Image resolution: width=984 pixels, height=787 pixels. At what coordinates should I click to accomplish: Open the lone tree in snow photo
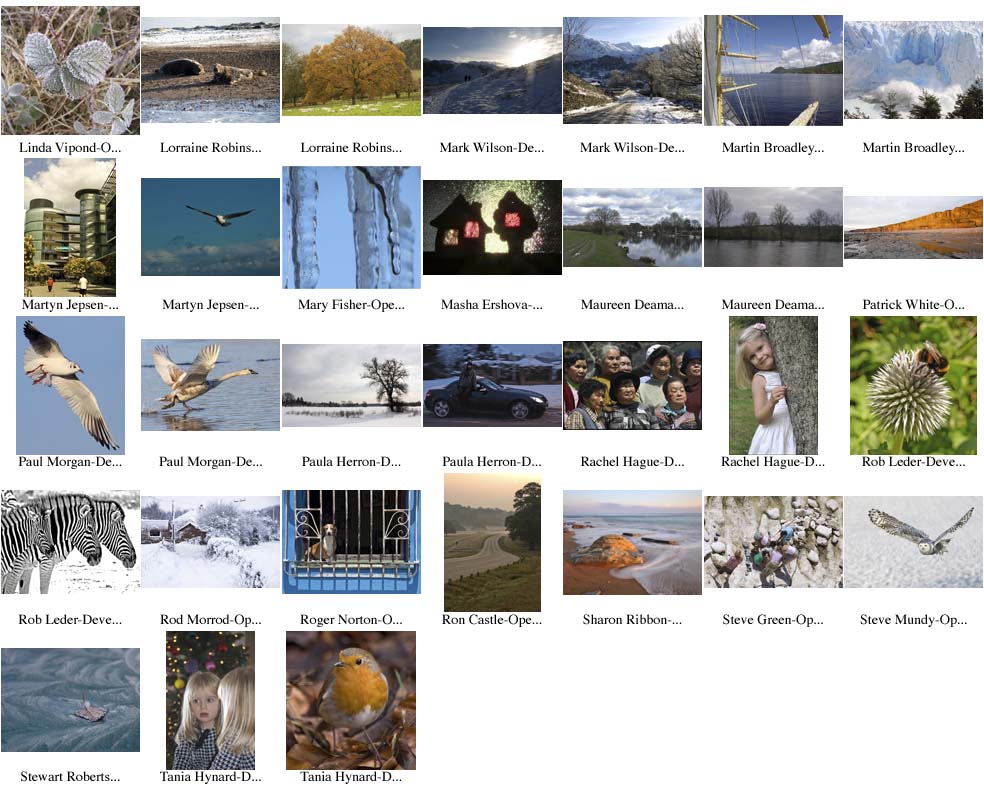(x=351, y=385)
